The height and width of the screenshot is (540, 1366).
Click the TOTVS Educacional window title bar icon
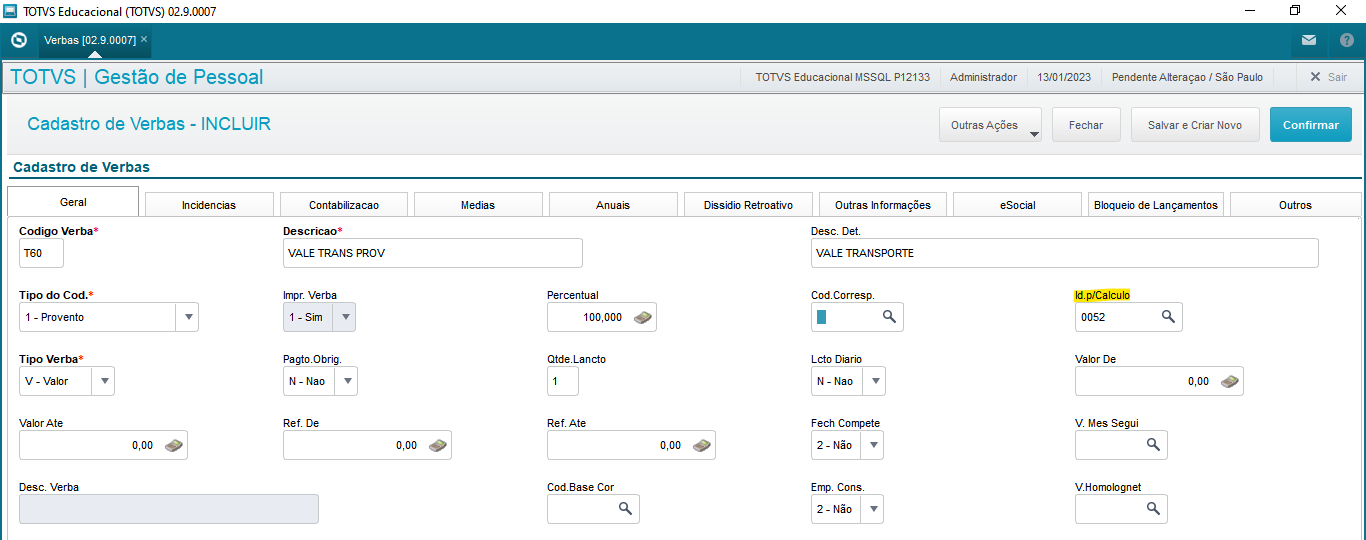coord(10,11)
